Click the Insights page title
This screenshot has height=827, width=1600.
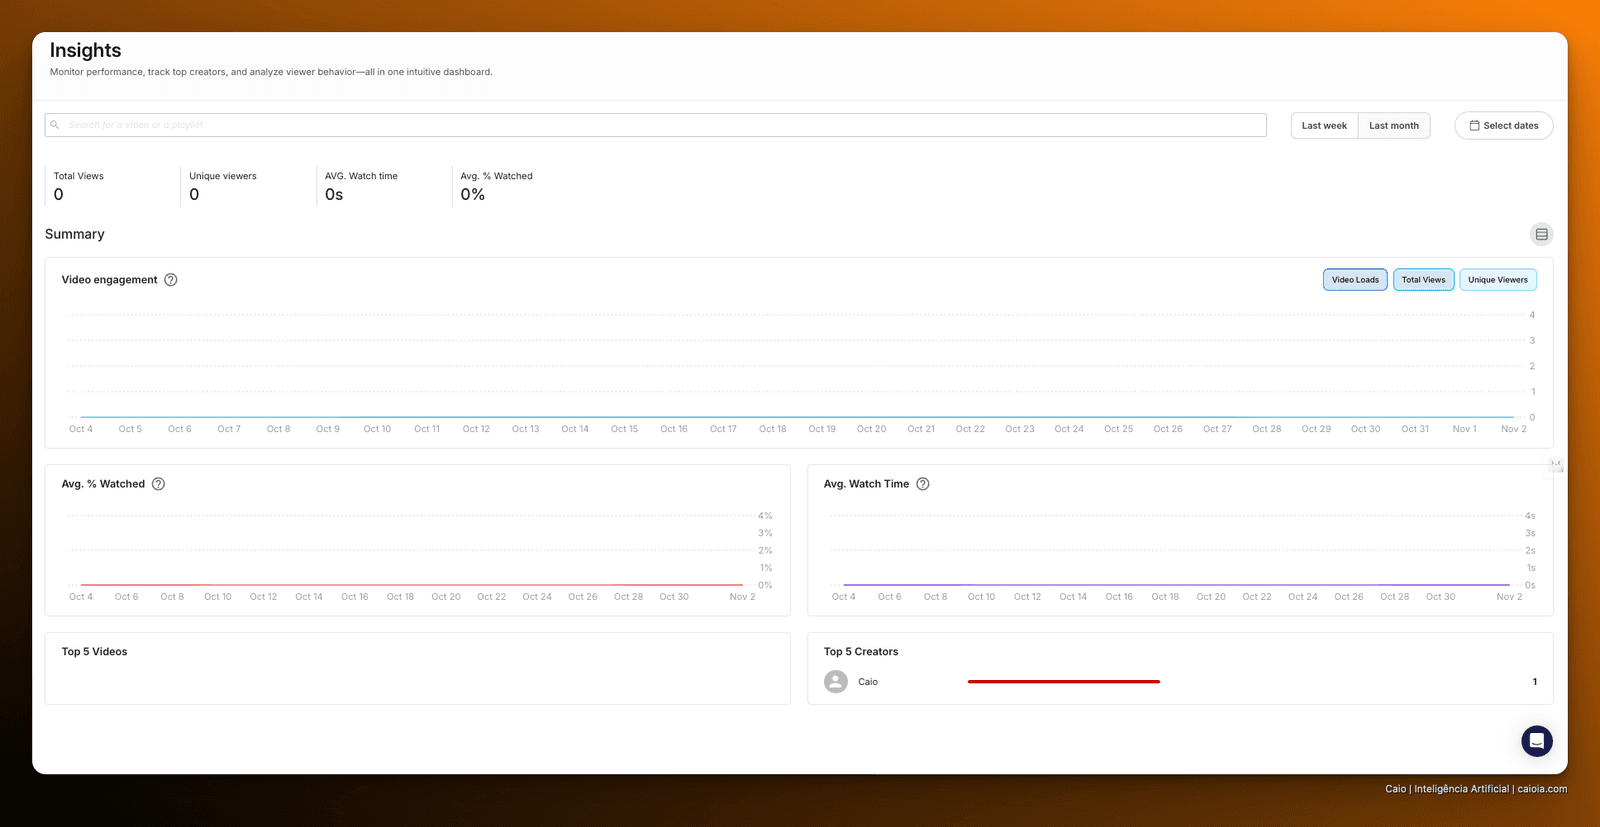[86, 50]
